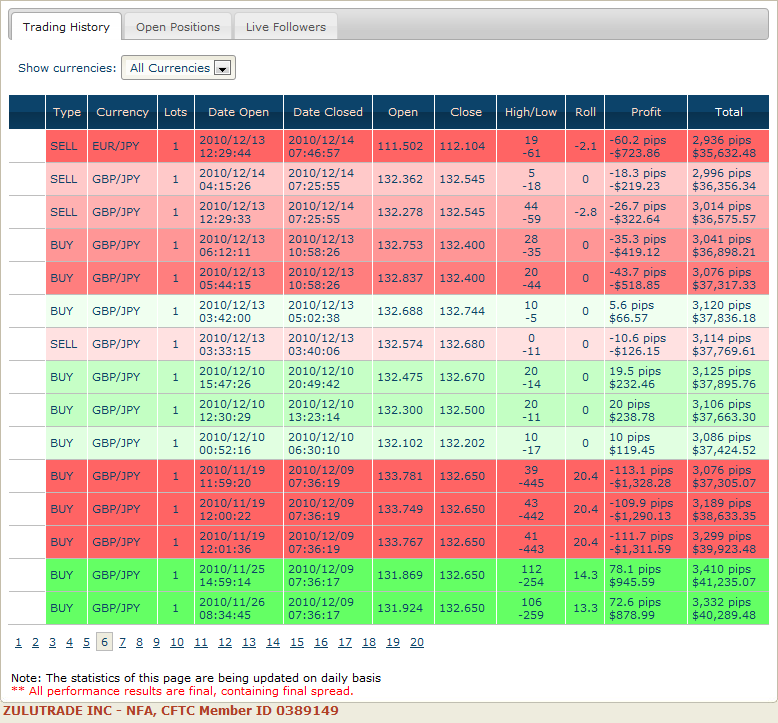Click profit cell 5.6 pips $66.57
The height and width of the screenshot is (723, 778).
point(646,312)
